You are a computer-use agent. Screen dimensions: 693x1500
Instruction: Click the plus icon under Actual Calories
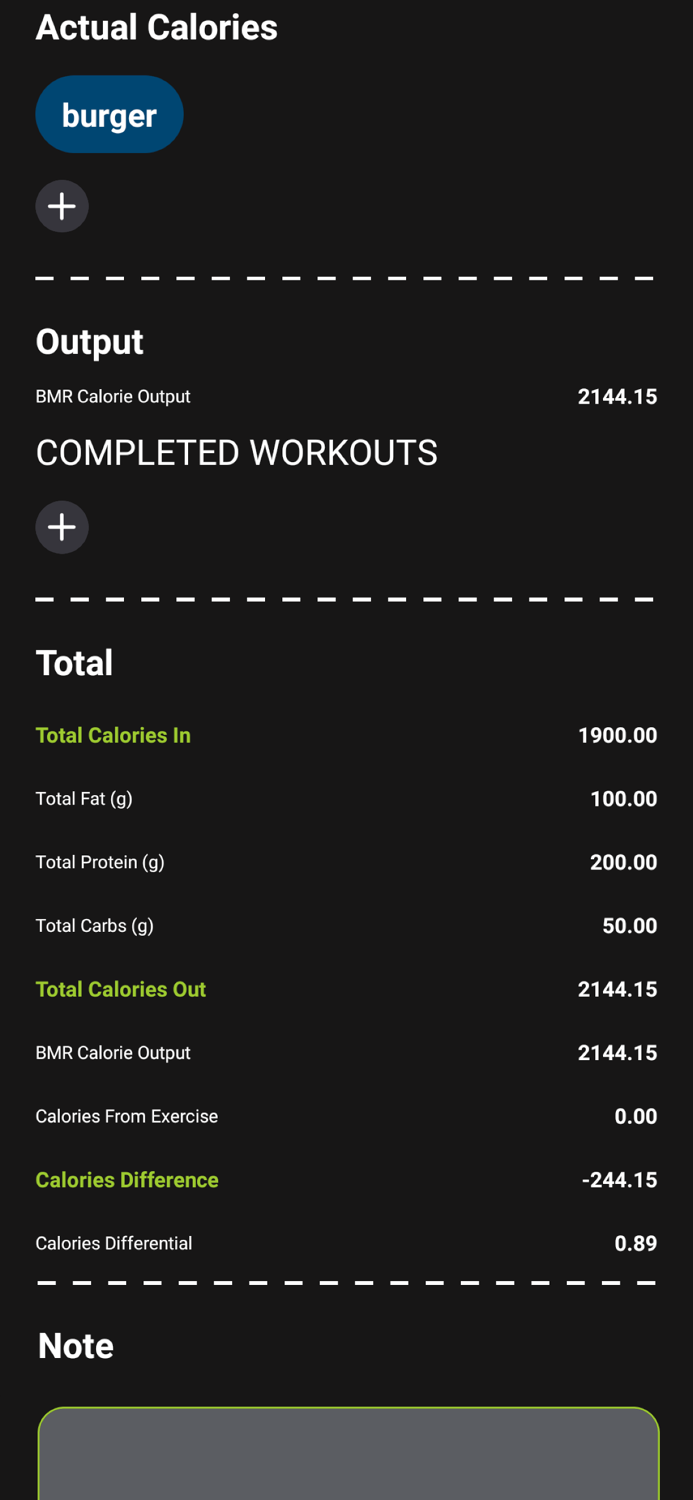(62, 206)
